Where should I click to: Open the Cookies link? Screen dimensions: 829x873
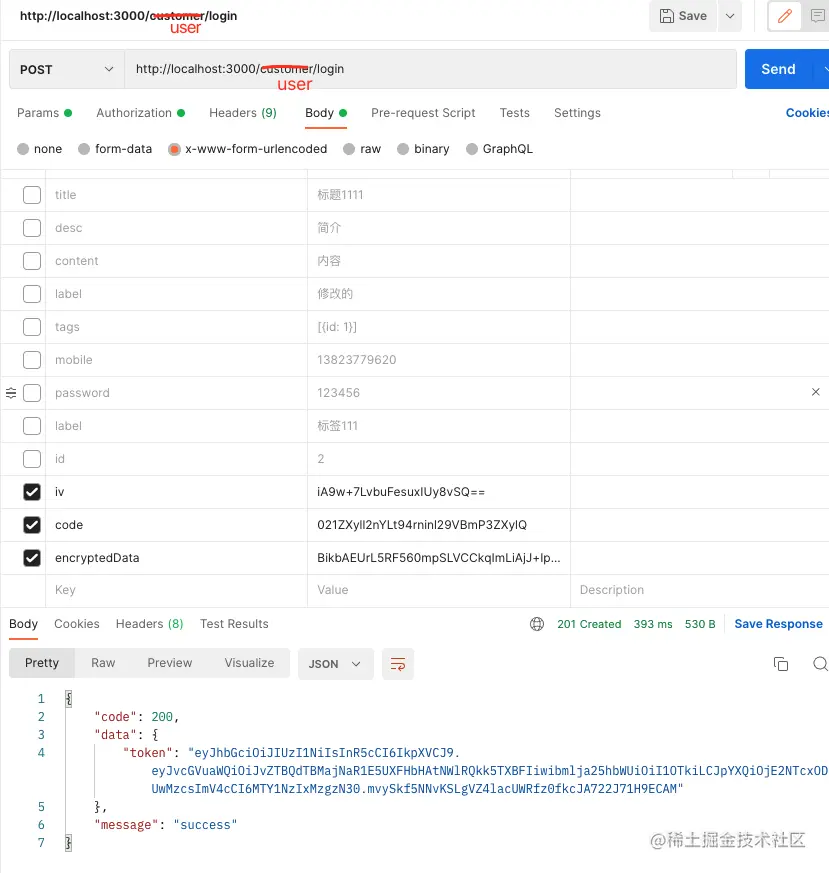click(x=807, y=113)
